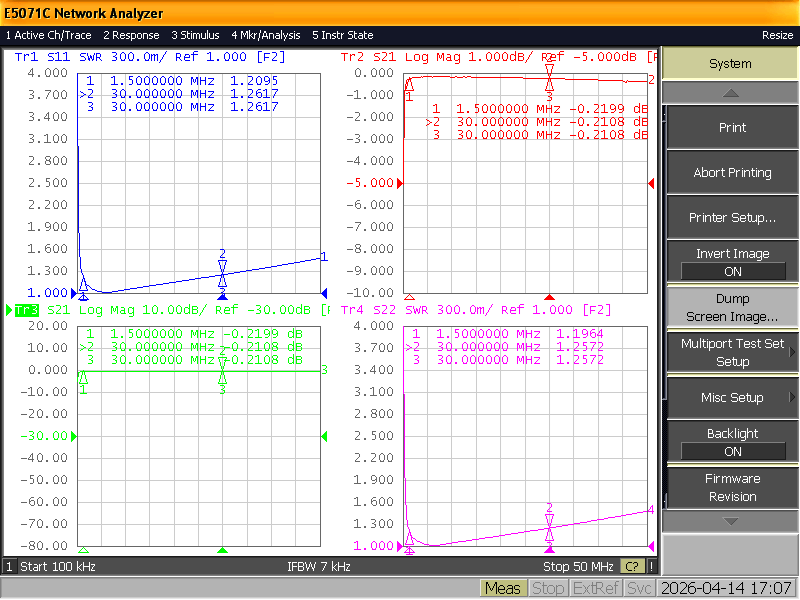Click Tr1 marker 1 readout 1.2095
The width and height of the screenshot is (800, 600).
click(254, 81)
